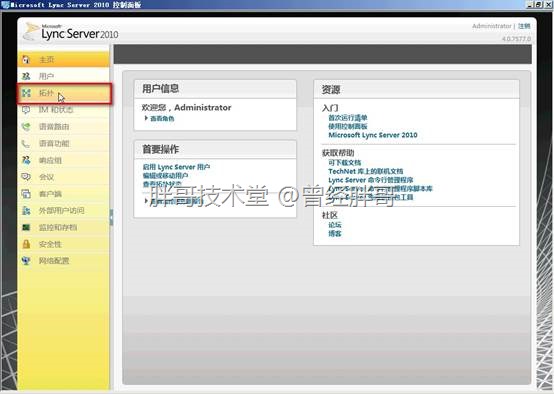Open the IM 和状态 speech bubble icon
This screenshot has height=394, width=554.
point(26,110)
